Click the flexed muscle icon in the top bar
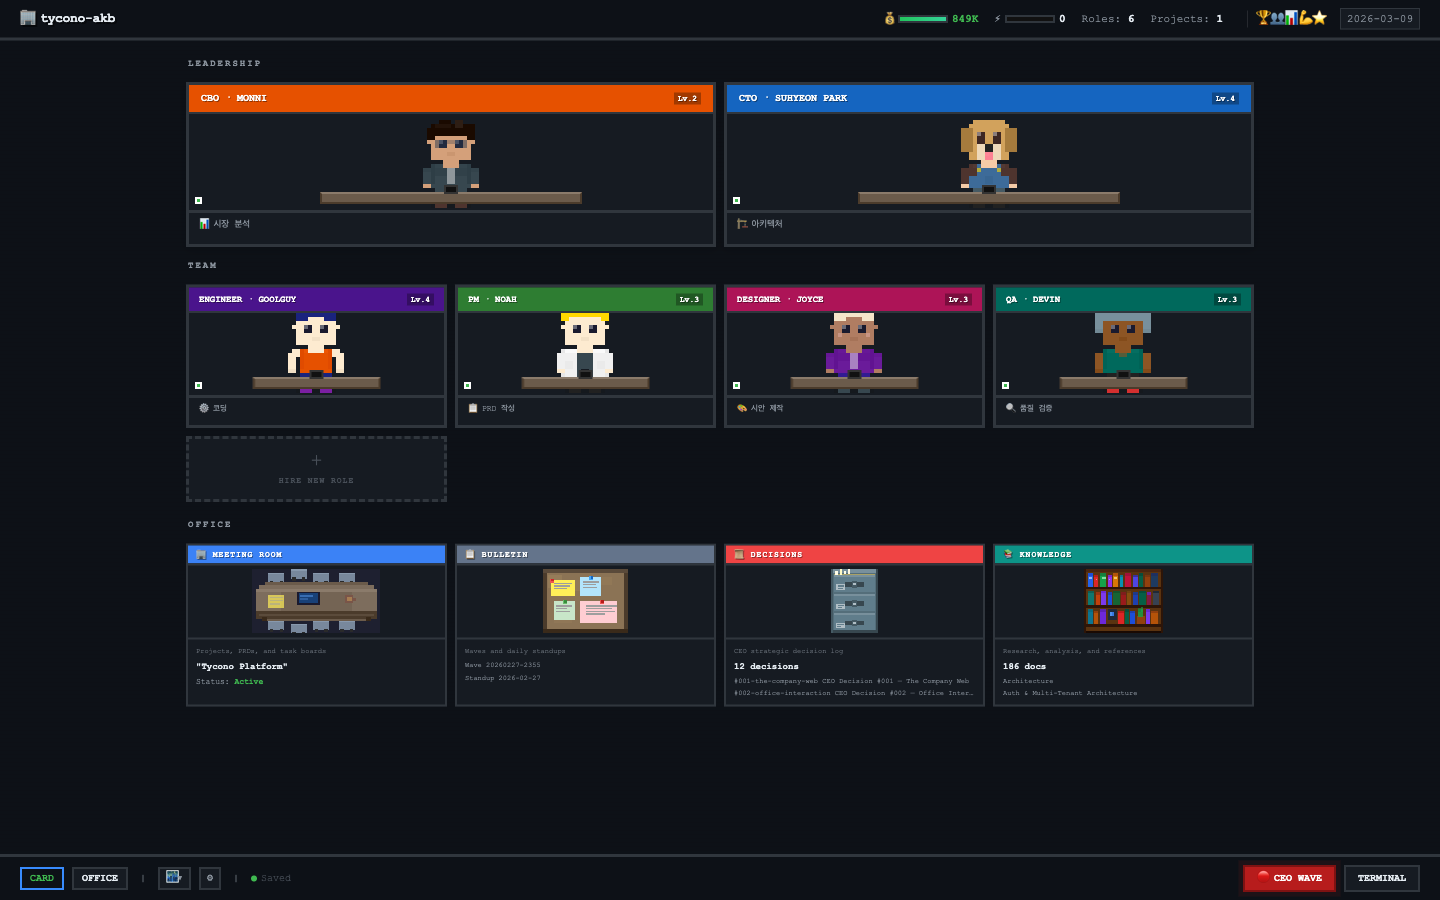This screenshot has height=900, width=1440. click(x=1306, y=17)
